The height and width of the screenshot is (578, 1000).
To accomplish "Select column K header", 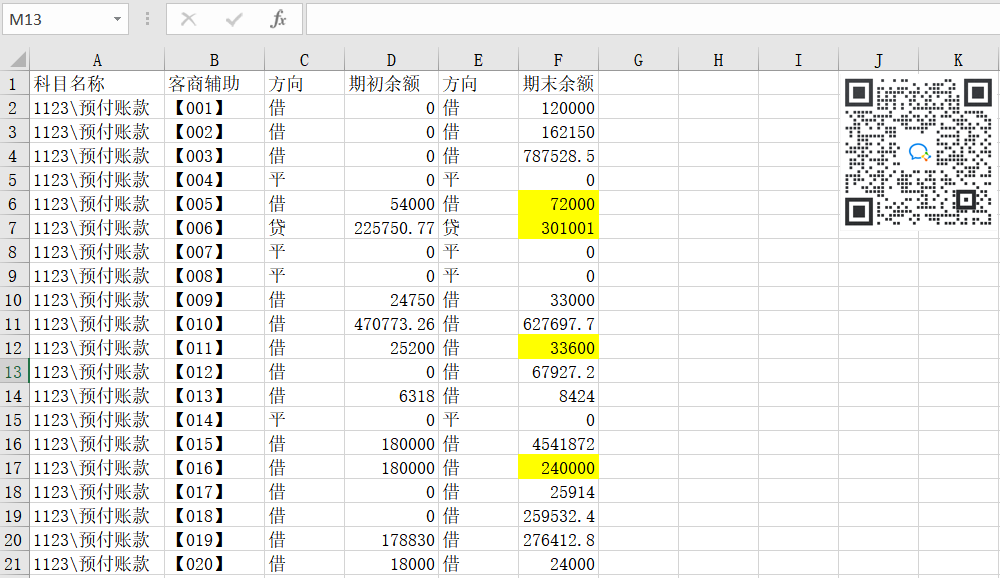I will [959, 60].
